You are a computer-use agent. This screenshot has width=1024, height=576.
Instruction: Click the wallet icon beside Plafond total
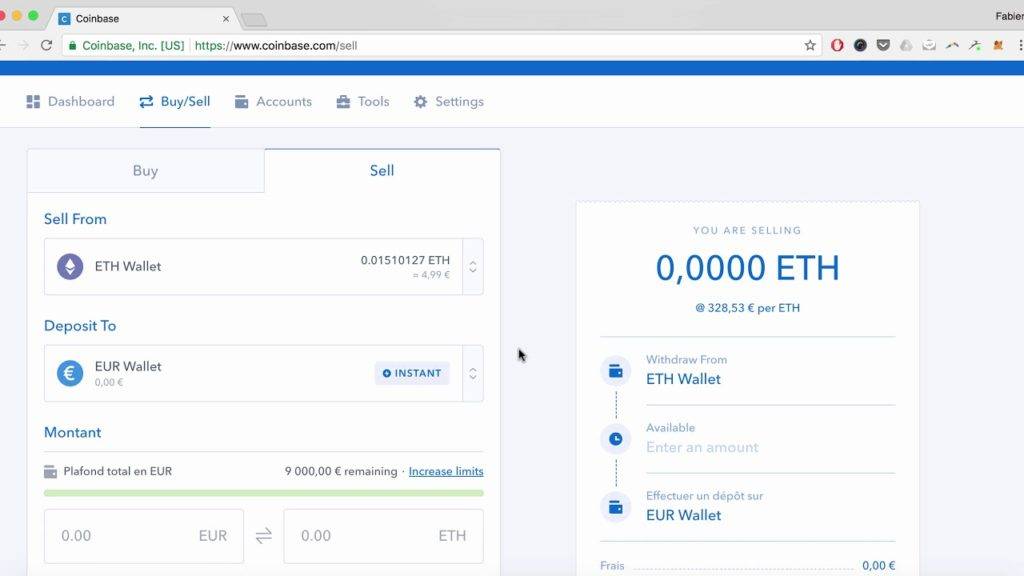click(x=50, y=471)
